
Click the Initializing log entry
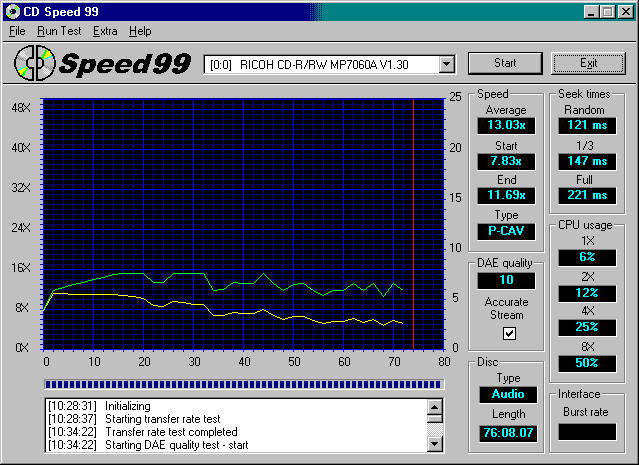click(99, 406)
